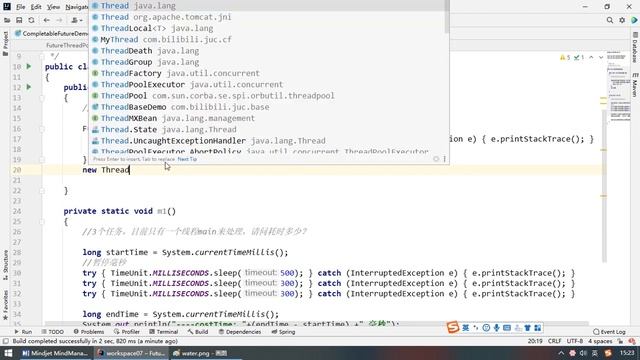Toggle code fold at line 25
Image resolution: width=640 pixels, height=360 pixels.
coord(42,222)
